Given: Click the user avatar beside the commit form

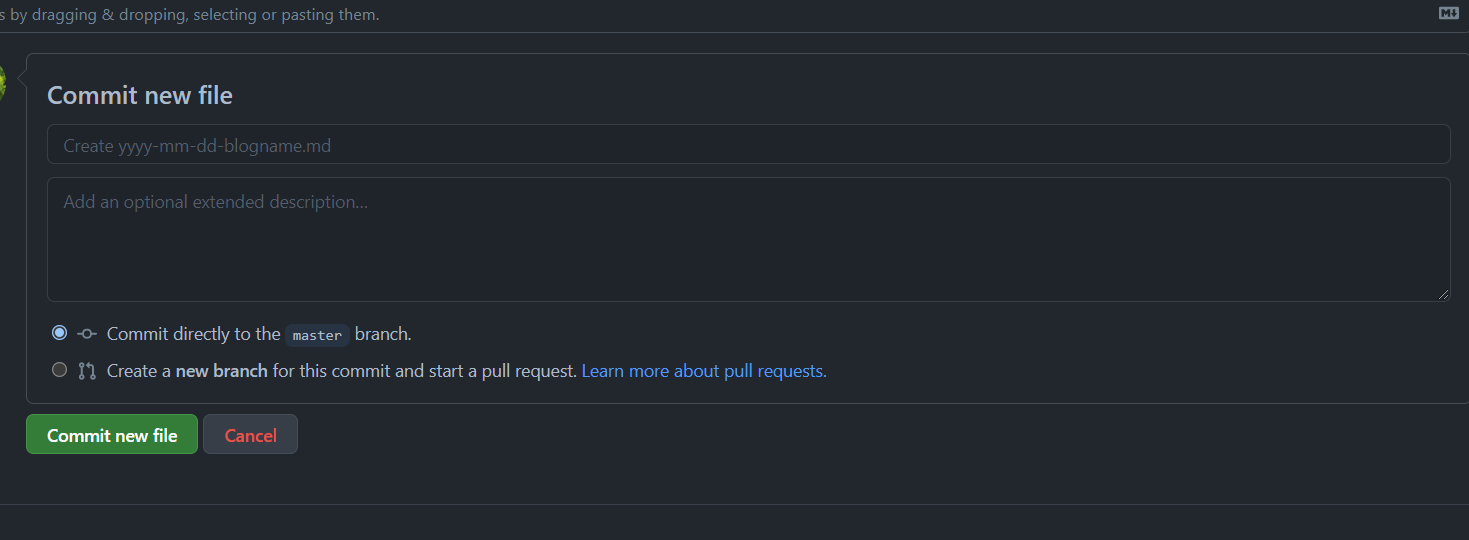Looking at the screenshot, I should point(3,84).
